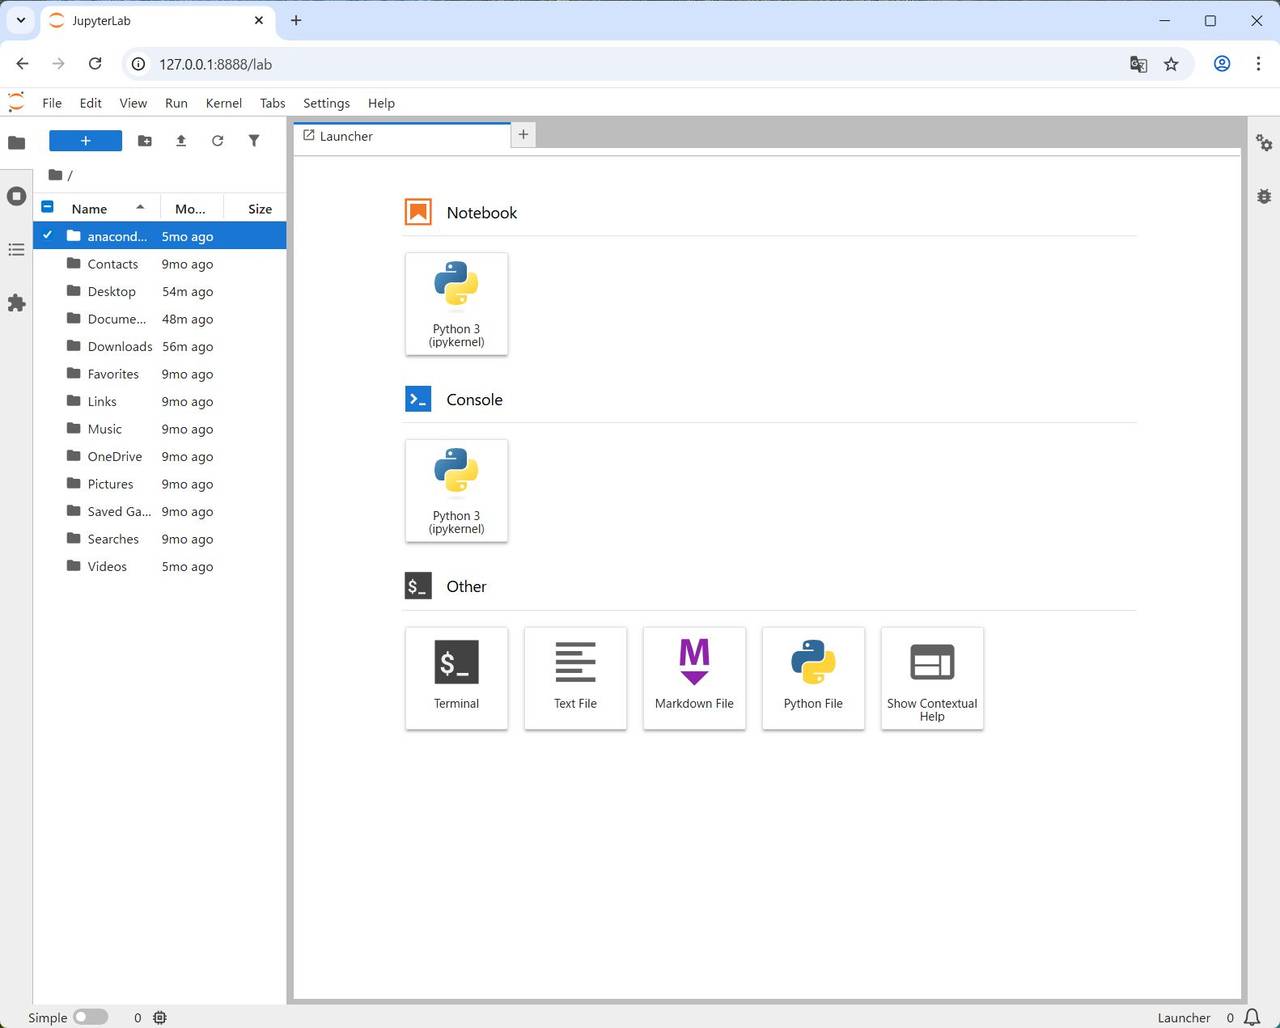This screenshot has height=1028, width=1280.
Task: Select the Videos folder
Action: [x=160, y=566]
